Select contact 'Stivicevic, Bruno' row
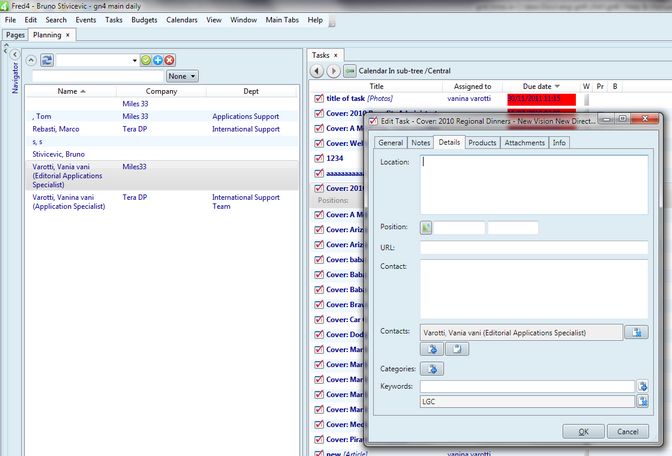This screenshot has height=456, width=672. 162,154
